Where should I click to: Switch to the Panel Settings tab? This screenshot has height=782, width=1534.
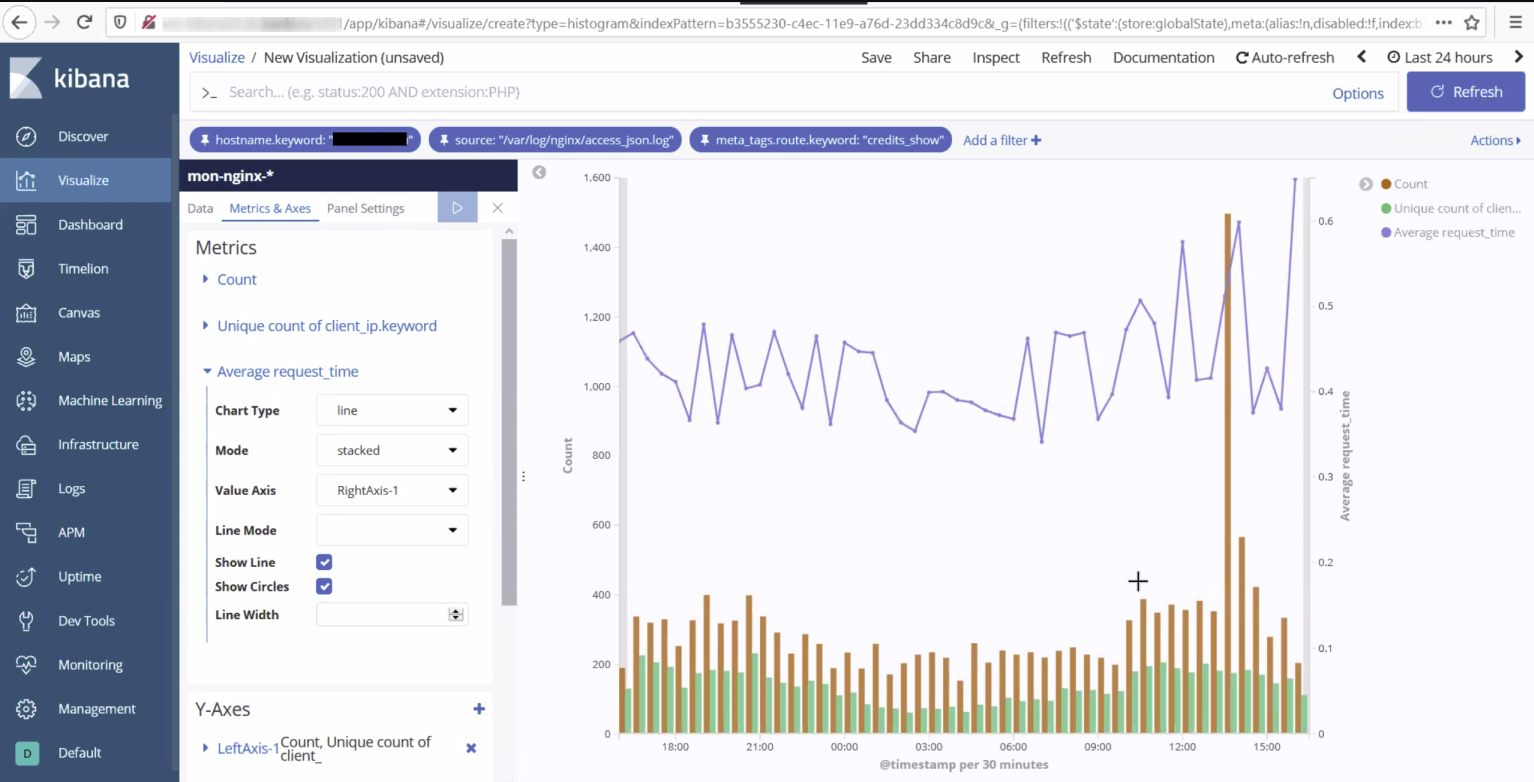click(365, 209)
